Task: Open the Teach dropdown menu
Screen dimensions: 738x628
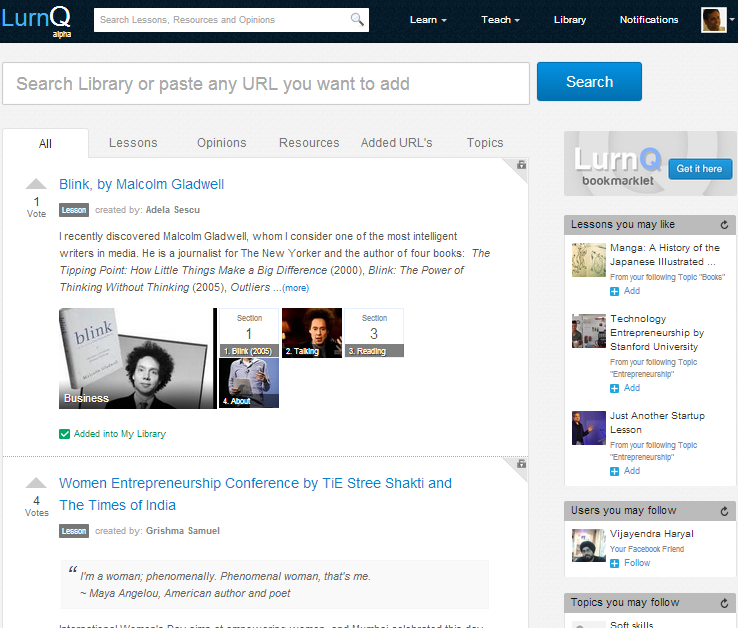Action: click(x=500, y=20)
